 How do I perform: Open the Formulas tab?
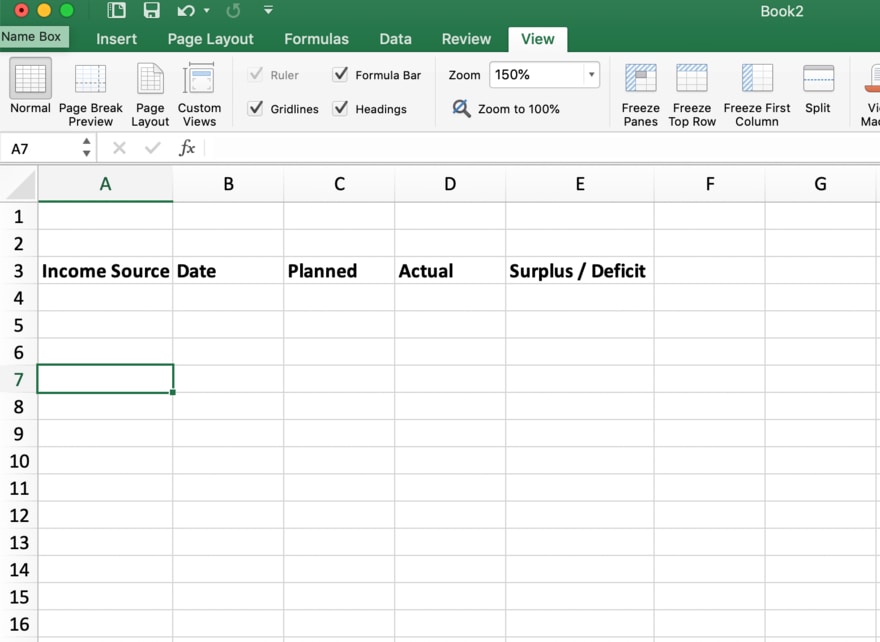[x=316, y=39]
